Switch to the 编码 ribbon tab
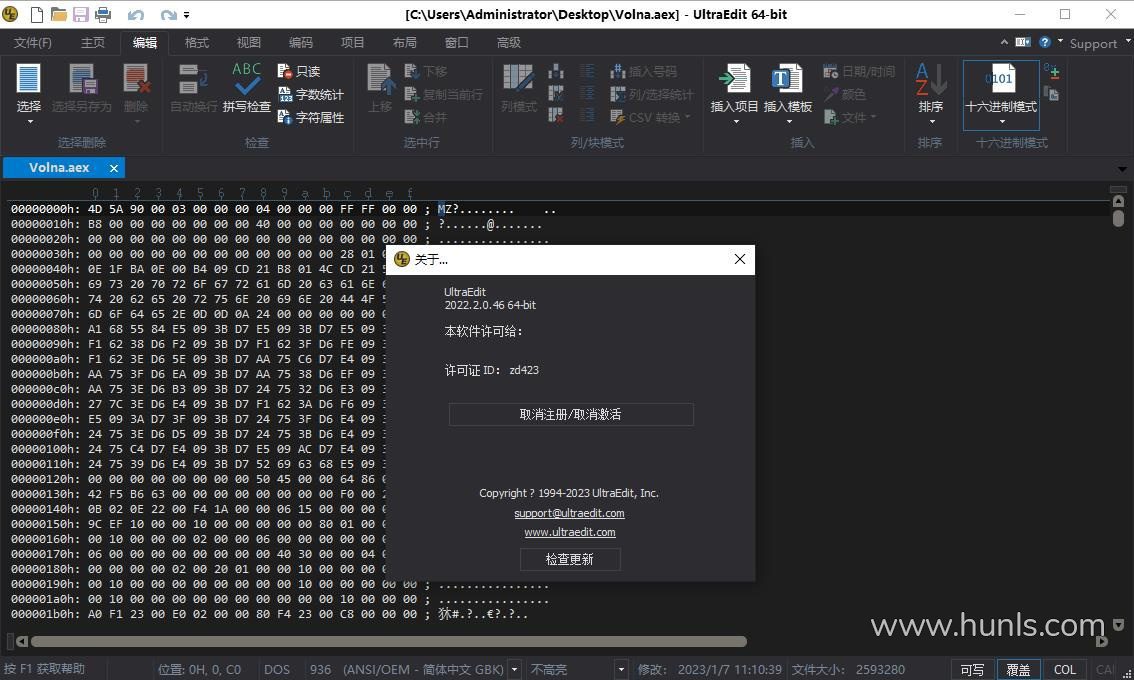 click(x=301, y=43)
